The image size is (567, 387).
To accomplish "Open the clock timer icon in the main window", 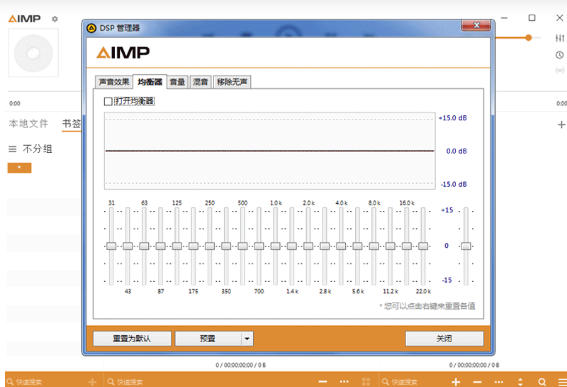I will [559, 55].
